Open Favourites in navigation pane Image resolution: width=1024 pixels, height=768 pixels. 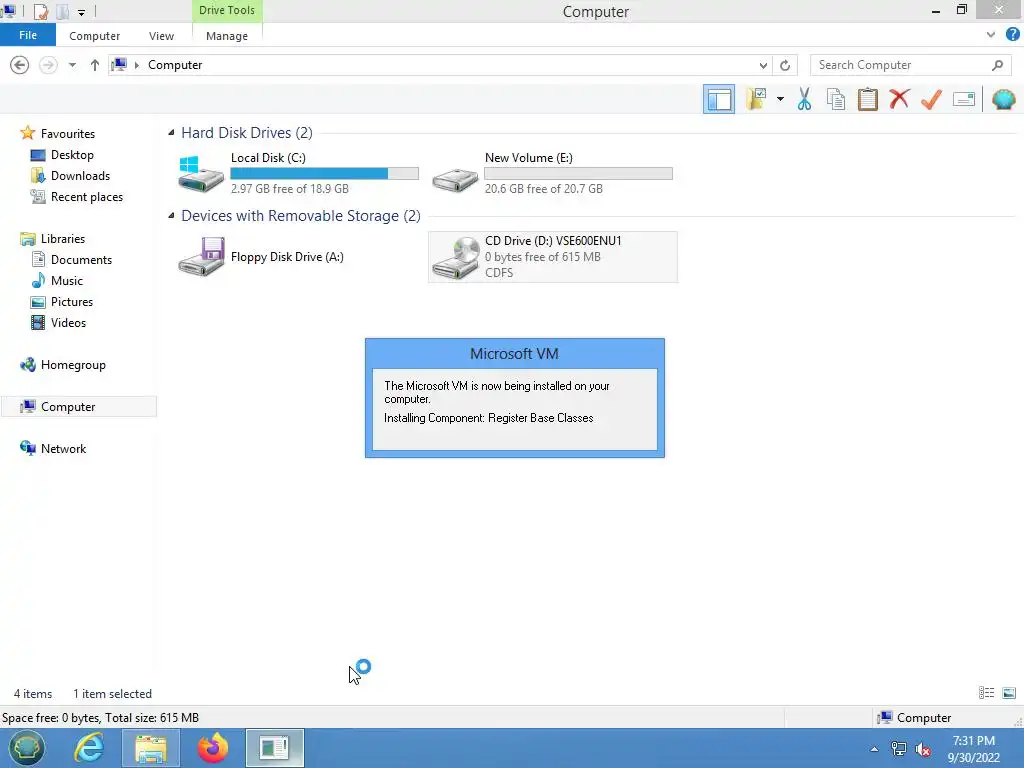pos(67,133)
